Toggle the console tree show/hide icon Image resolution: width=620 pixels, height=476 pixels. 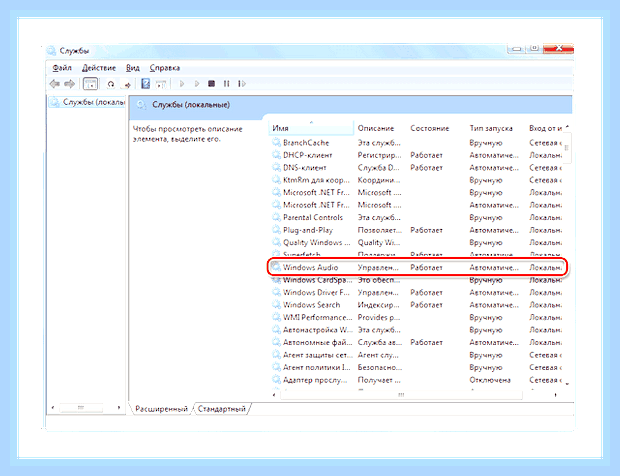coord(90,84)
